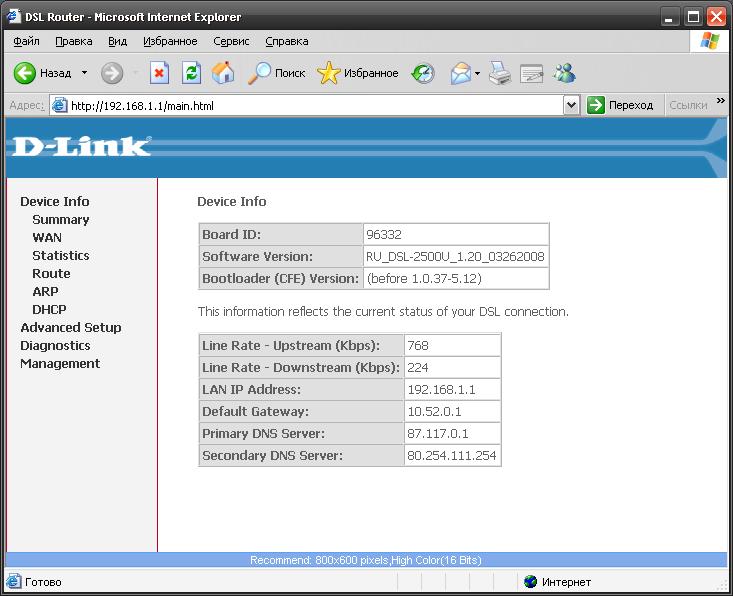
Task: Click upstream rate value 768
Action: 418,346
